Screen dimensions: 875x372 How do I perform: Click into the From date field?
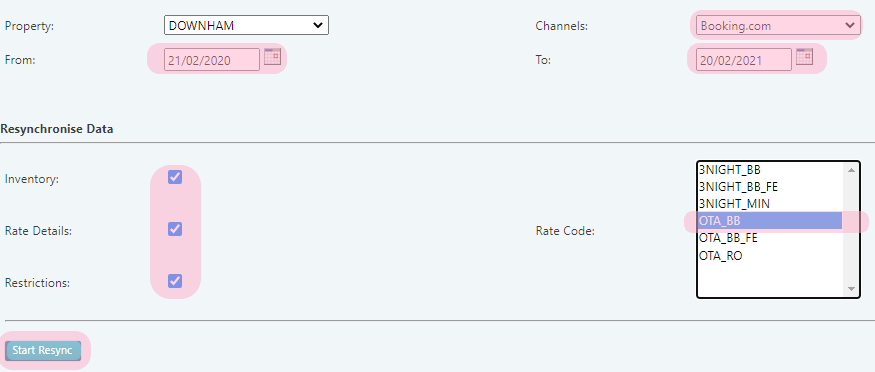(x=212, y=60)
